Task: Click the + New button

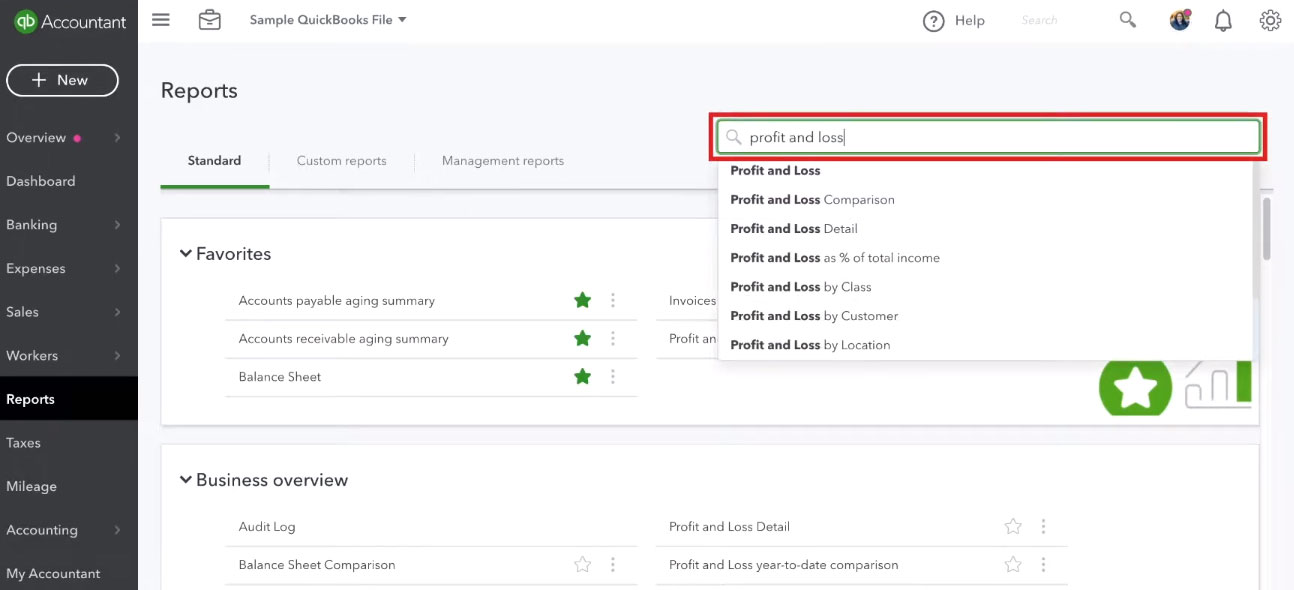Action: click(62, 80)
